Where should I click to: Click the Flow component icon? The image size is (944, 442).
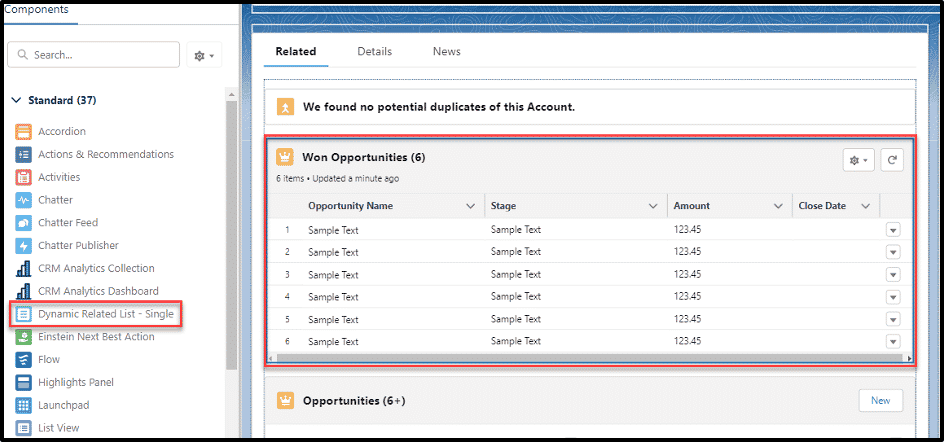[24, 359]
